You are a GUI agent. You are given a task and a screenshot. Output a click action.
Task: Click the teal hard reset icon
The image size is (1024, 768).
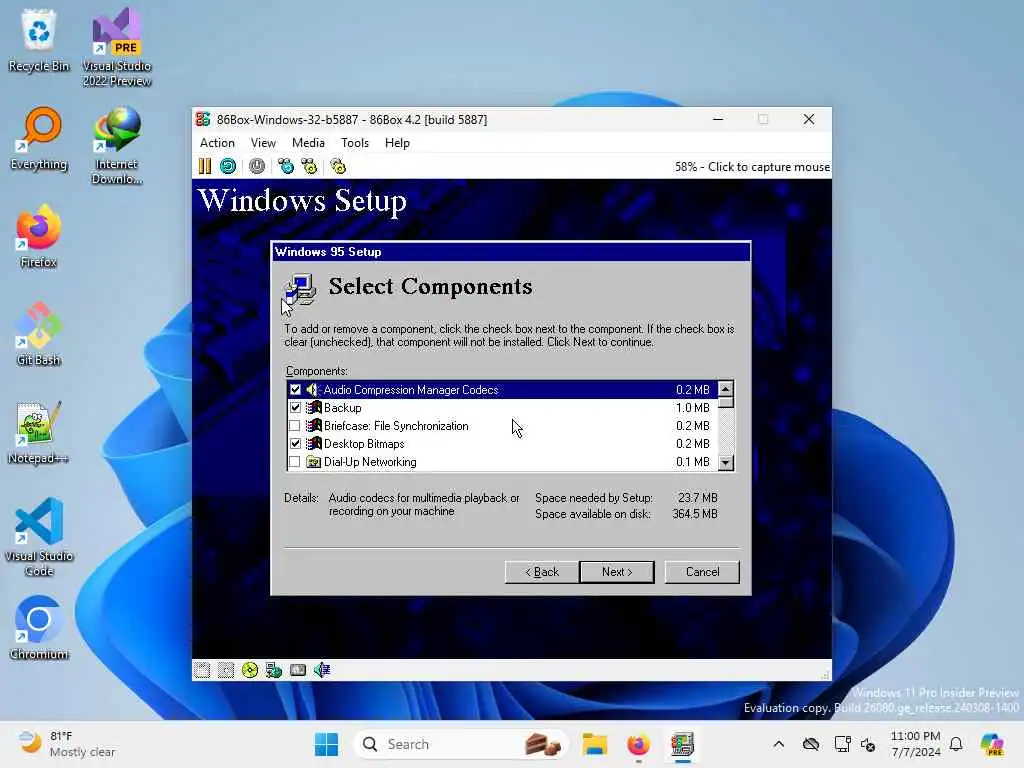coord(228,167)
